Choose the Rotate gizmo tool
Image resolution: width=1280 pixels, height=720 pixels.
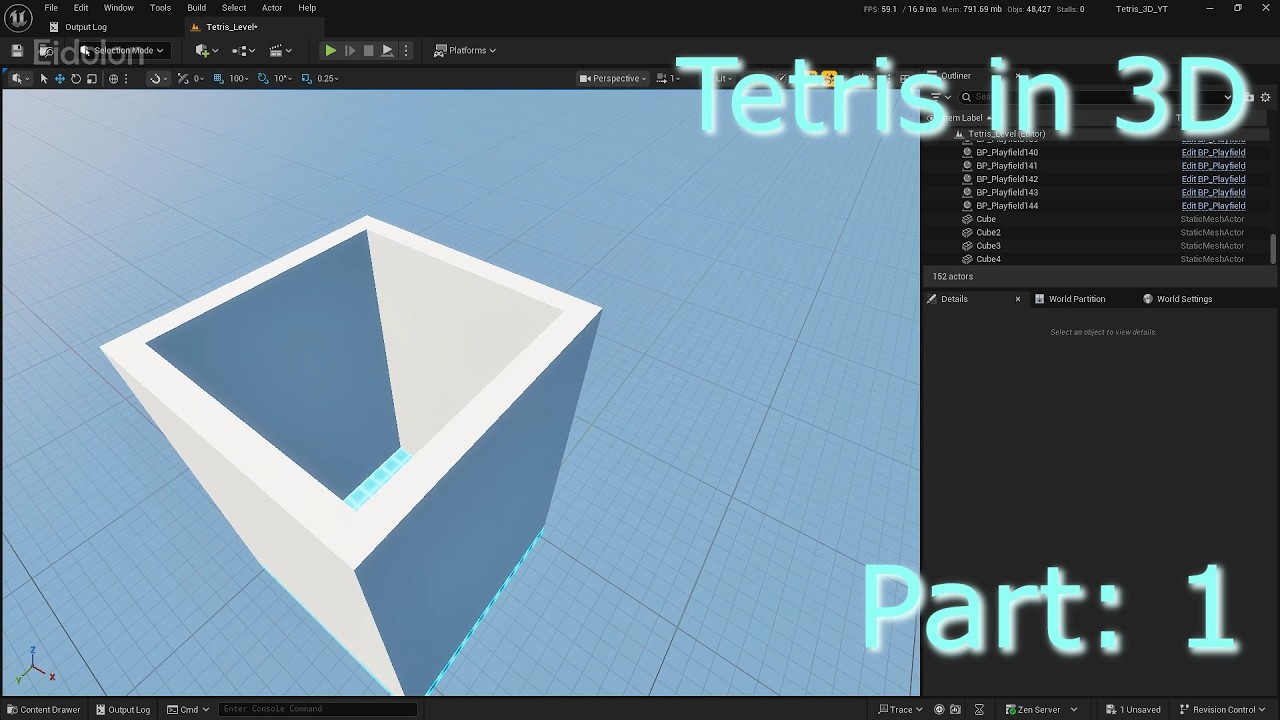coord(76,78)
